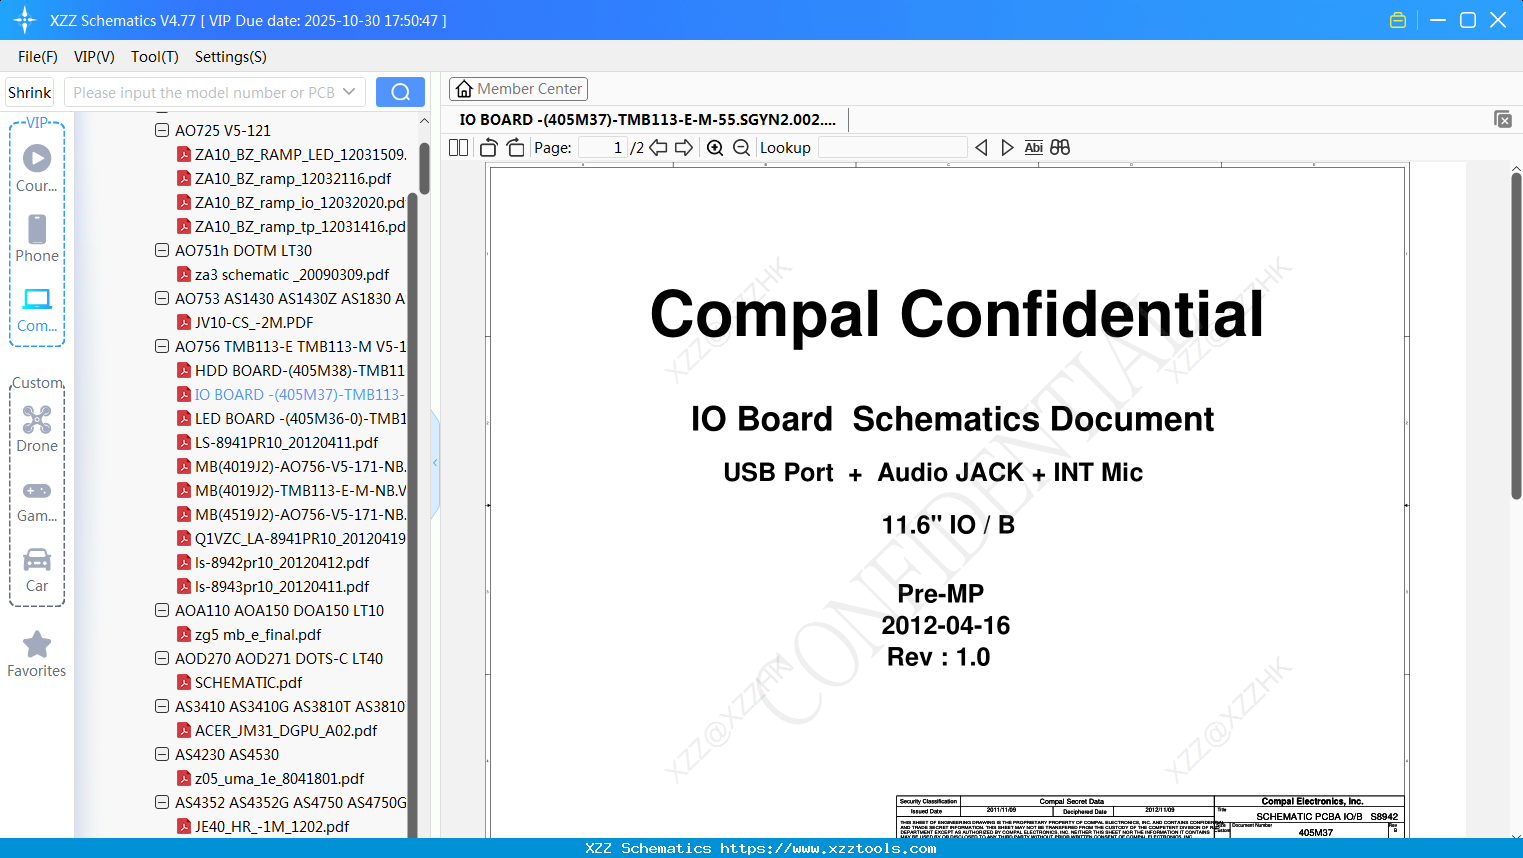1523x858 pixels.
Task: Toggle the two-page layout view icon
Action: pyautogui.click(x=458, y=147)
